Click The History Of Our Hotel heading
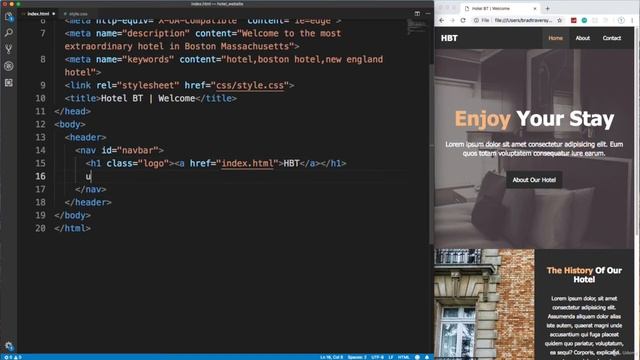 584,275
